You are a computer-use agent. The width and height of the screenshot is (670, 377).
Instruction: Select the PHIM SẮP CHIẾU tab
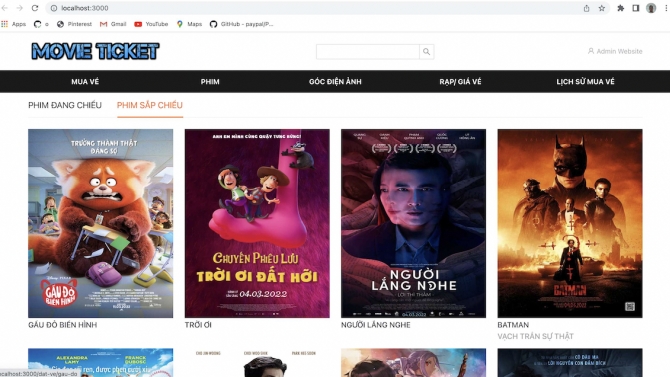(x=150, y=105)
